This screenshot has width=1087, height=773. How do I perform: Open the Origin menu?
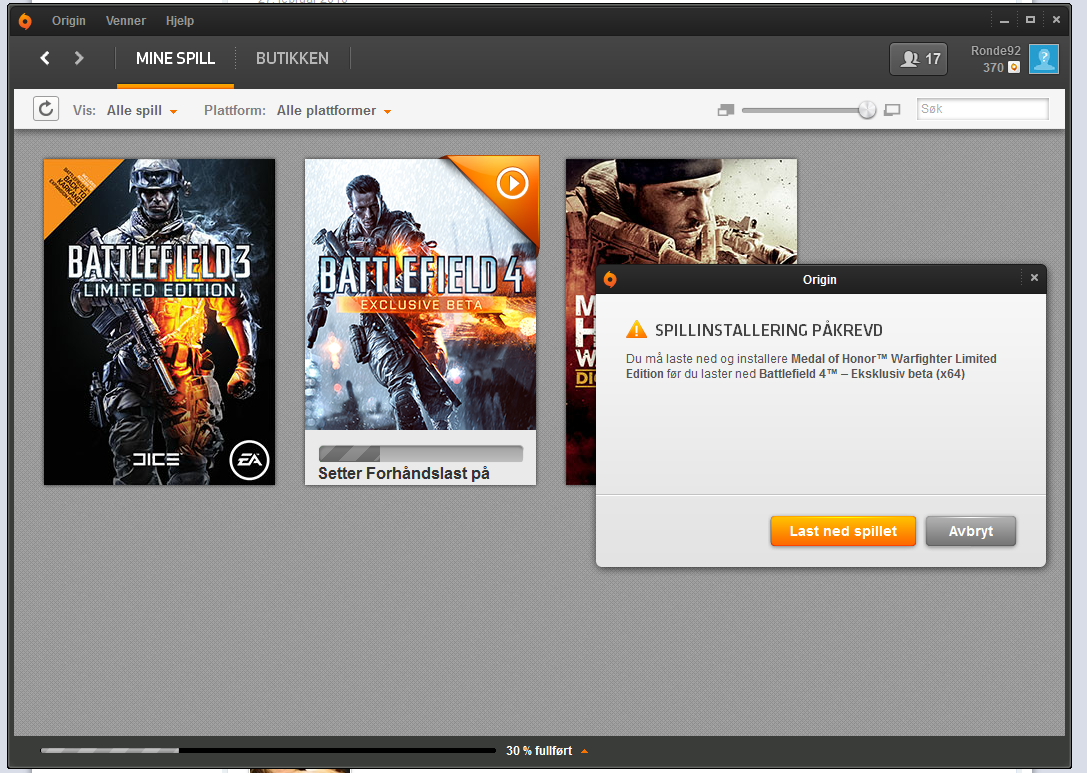pyautogui.click(x=69, y=21)
